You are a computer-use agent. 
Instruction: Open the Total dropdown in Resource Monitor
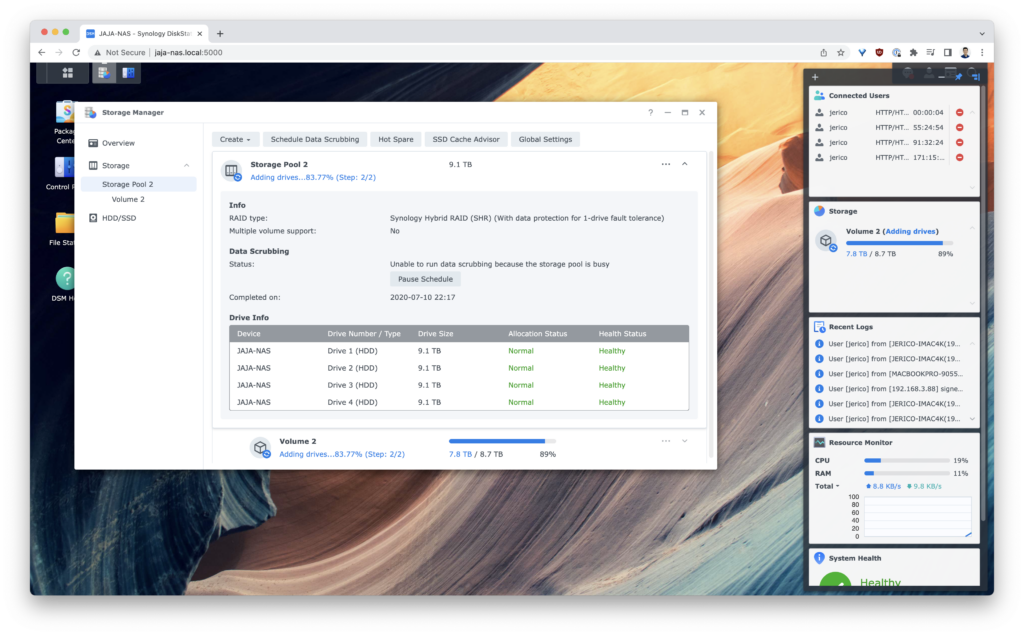coord(827,486)
